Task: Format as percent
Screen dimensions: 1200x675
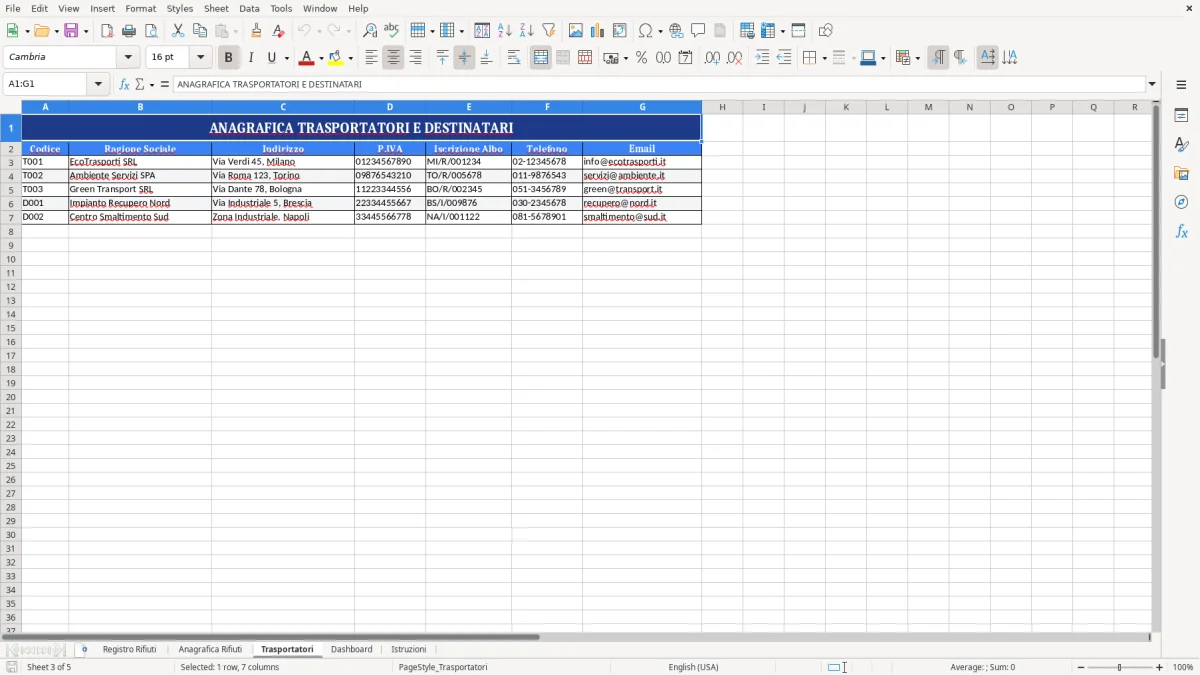Action: [641, 58]
